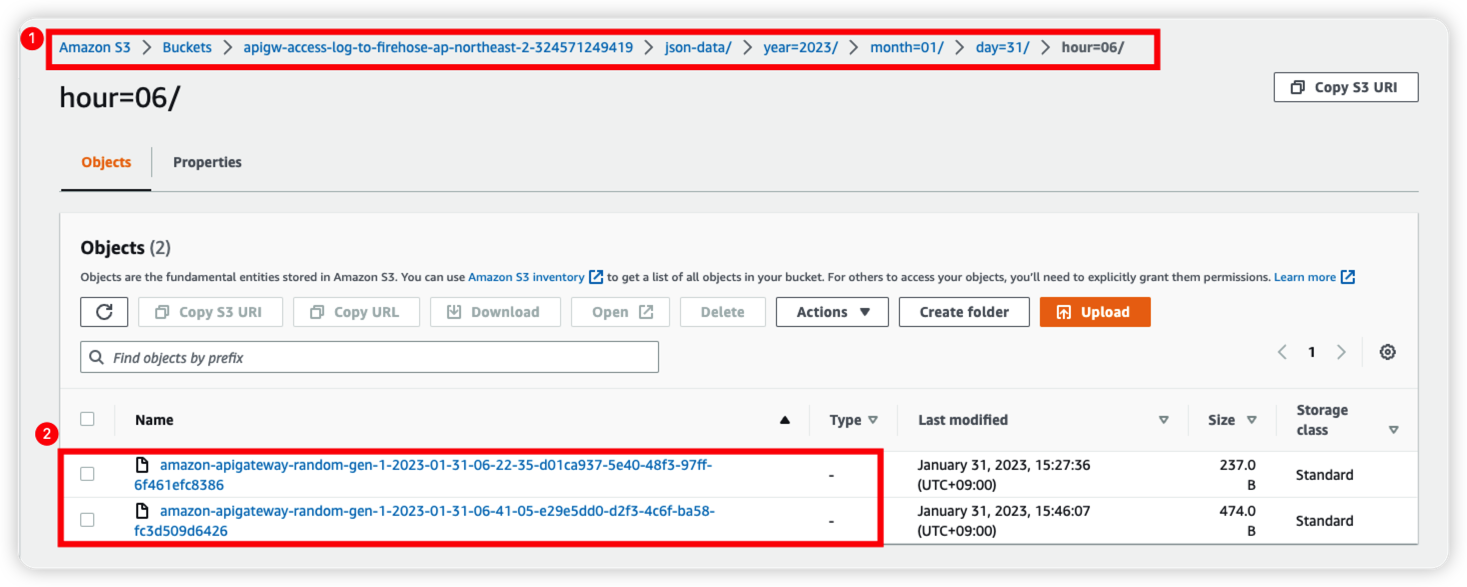
Task: Select the Objects tab
Action: coord(106,162)
